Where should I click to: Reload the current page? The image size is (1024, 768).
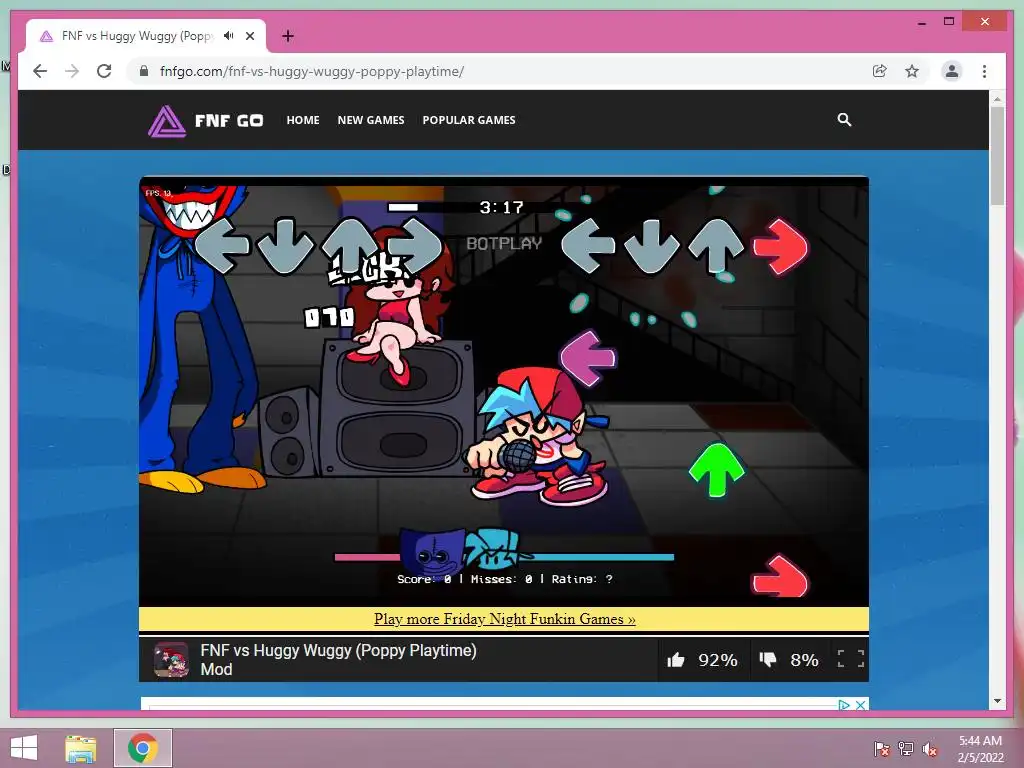click(x=104, y=71)
